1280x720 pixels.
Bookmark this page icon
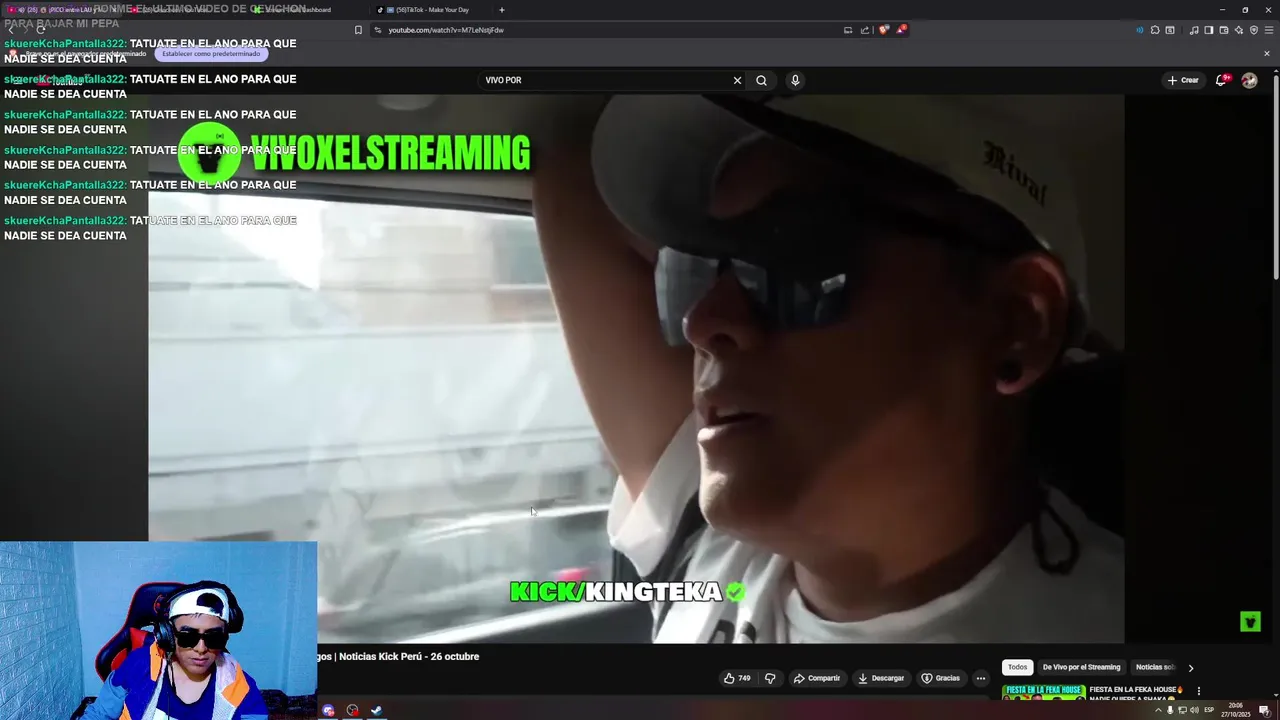point(358,30)
